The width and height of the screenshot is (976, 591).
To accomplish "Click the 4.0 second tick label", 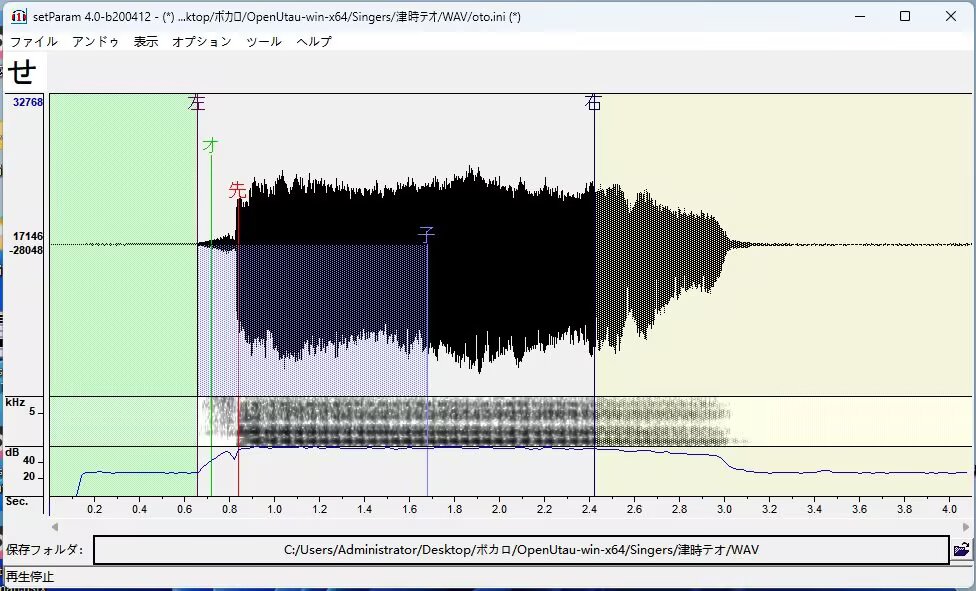I will tap(949, 509).
